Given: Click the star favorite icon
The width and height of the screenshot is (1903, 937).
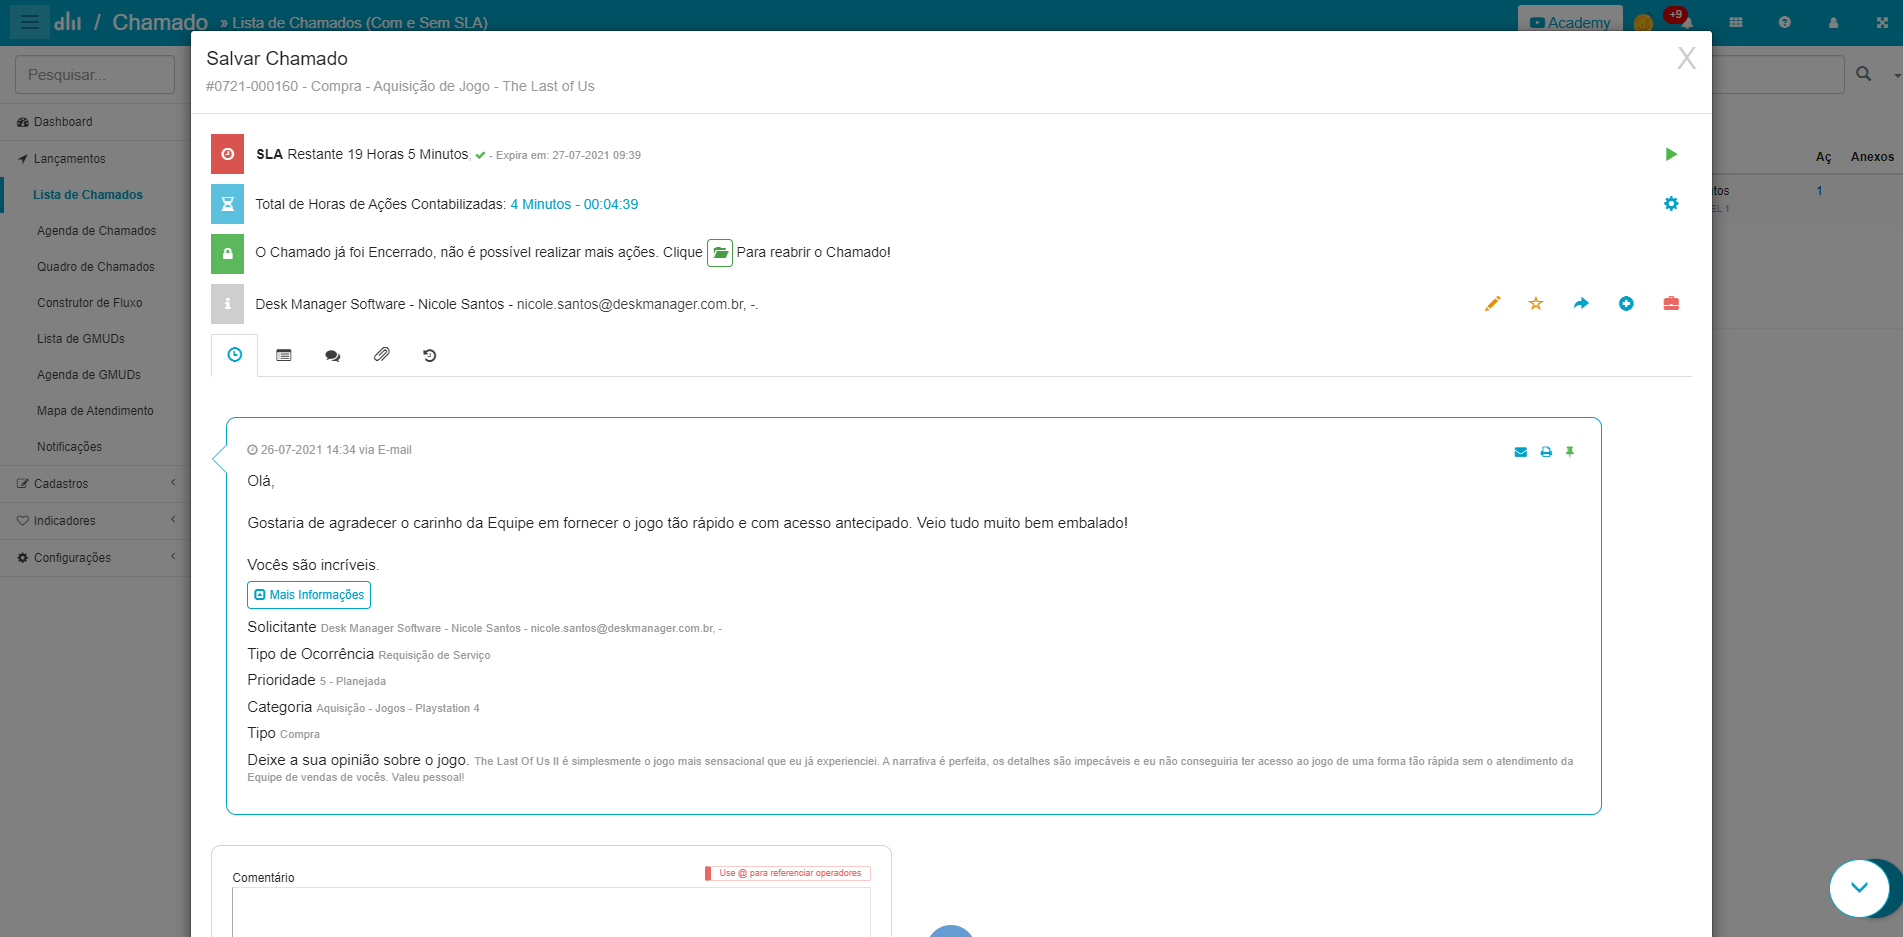Looking at the screenshot, I should (x=1536, y=304).
